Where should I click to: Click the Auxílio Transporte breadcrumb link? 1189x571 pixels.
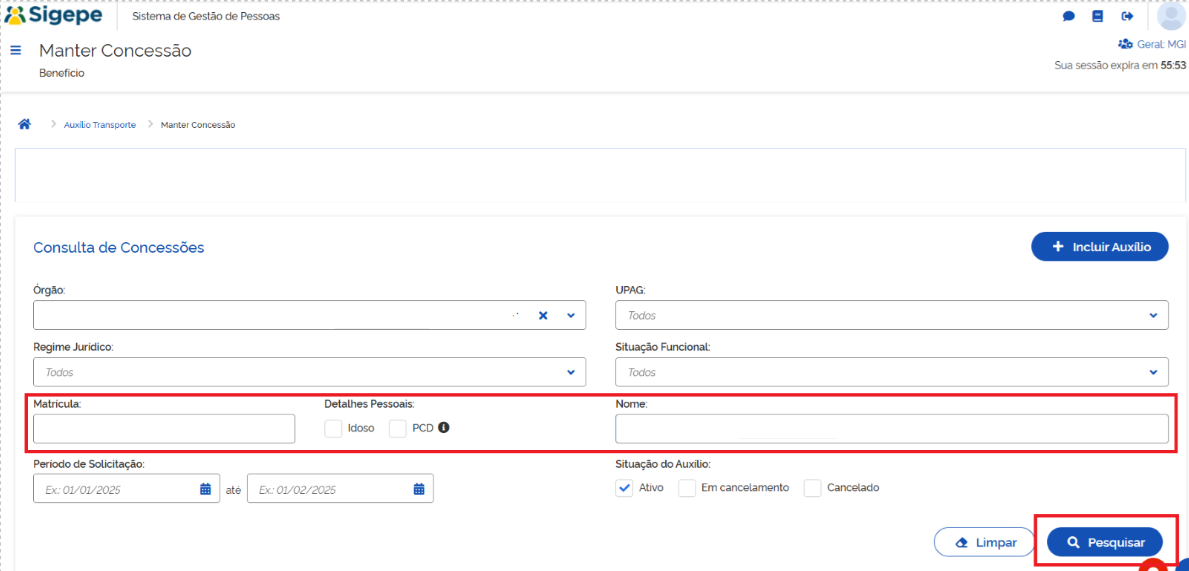100,125
